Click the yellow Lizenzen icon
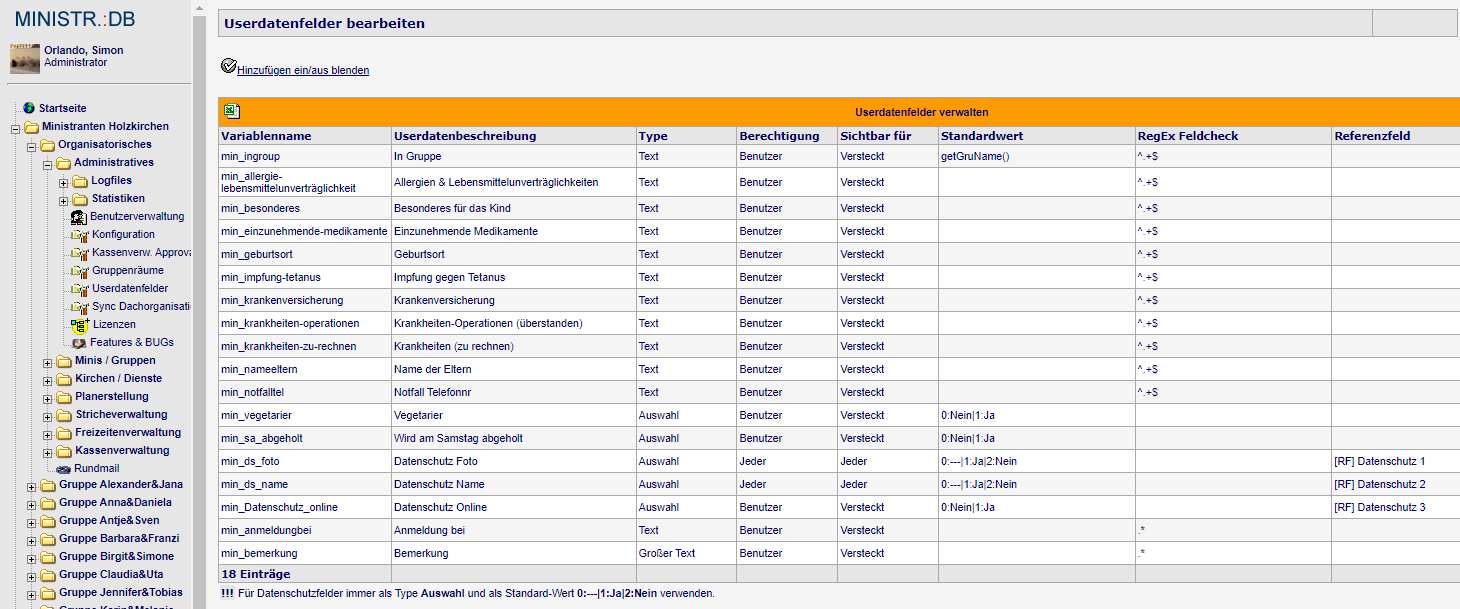This screenshot has height=609, width=1460. 81,325
